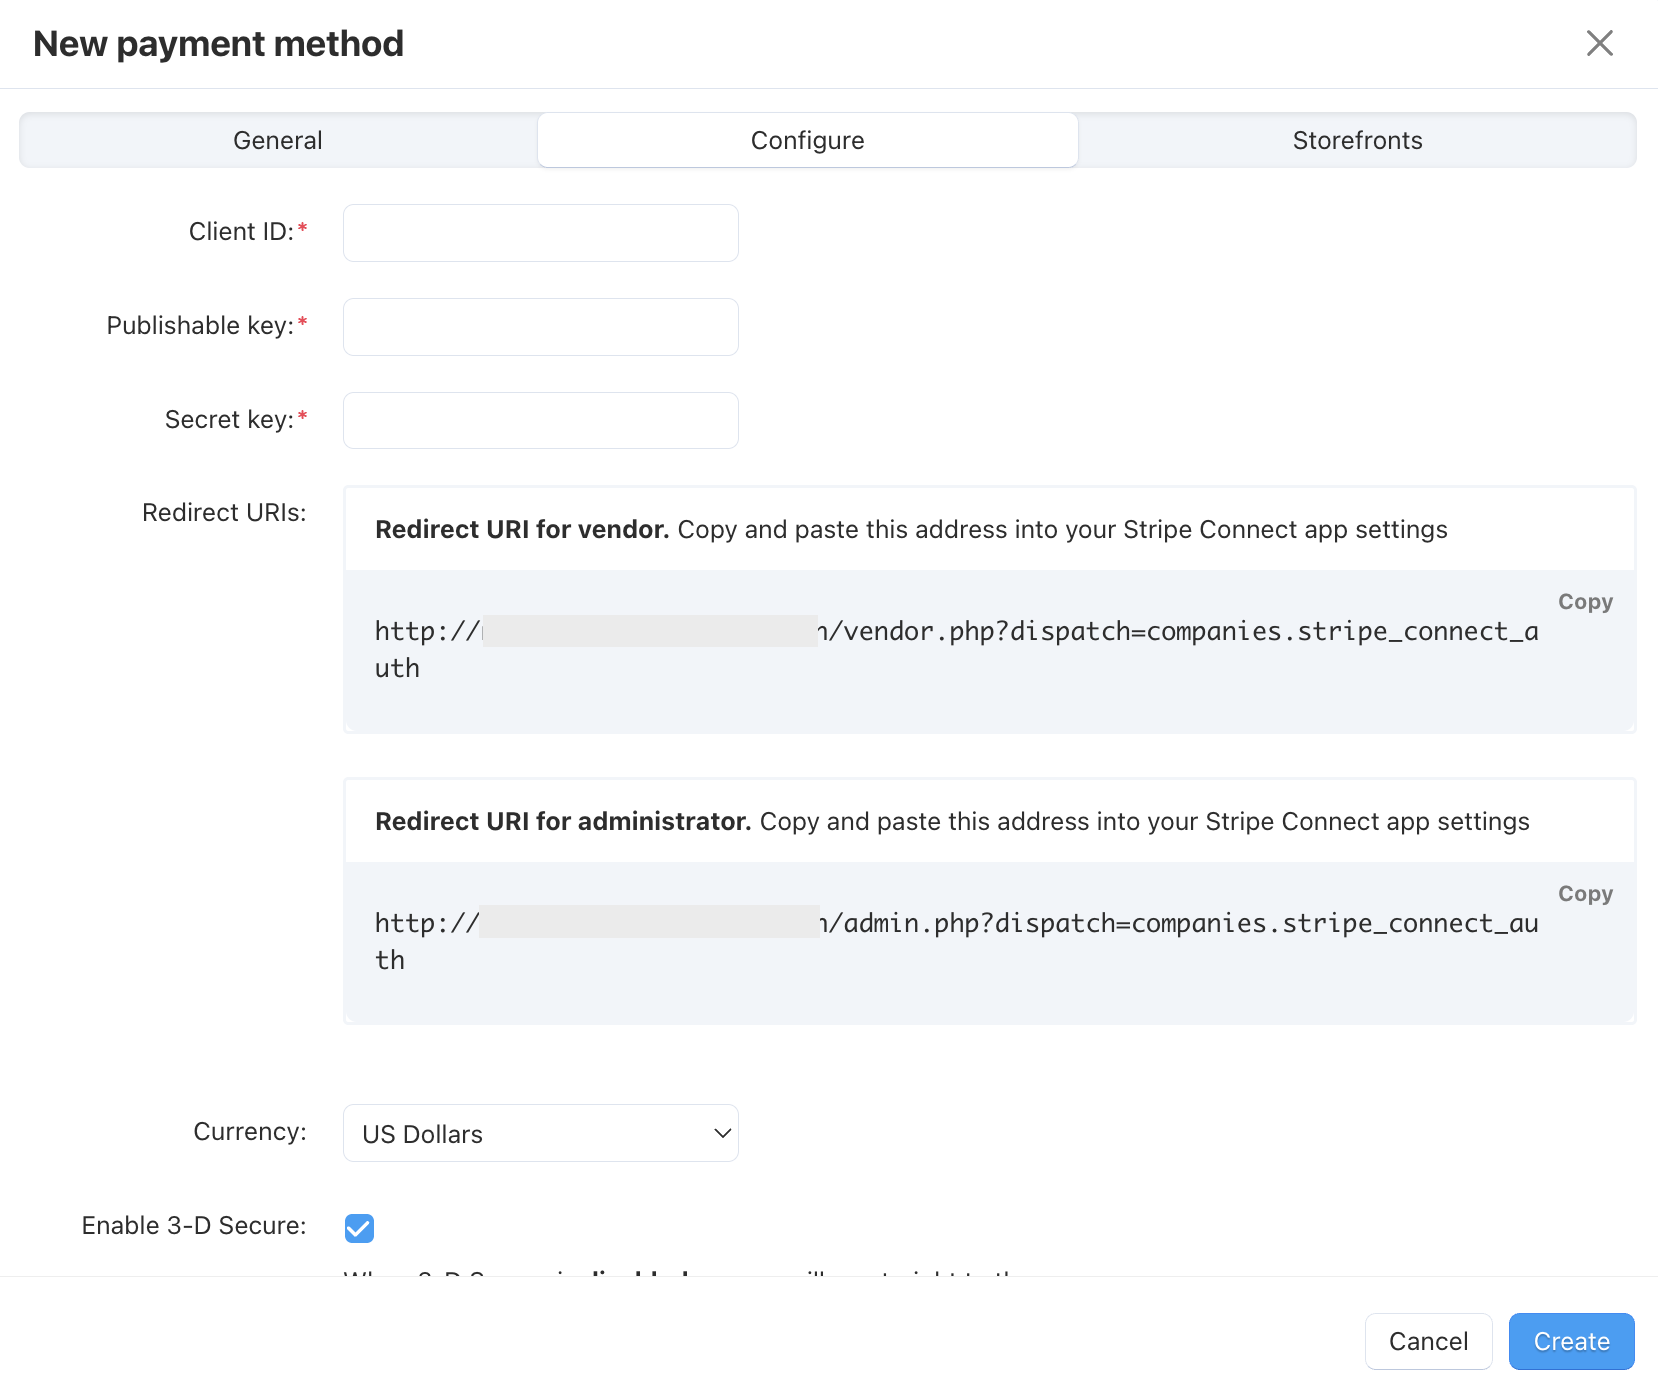Cancel the new payment method
The image size is (1658, 1400).
pyautogui.click(x=1428, y=1341)
